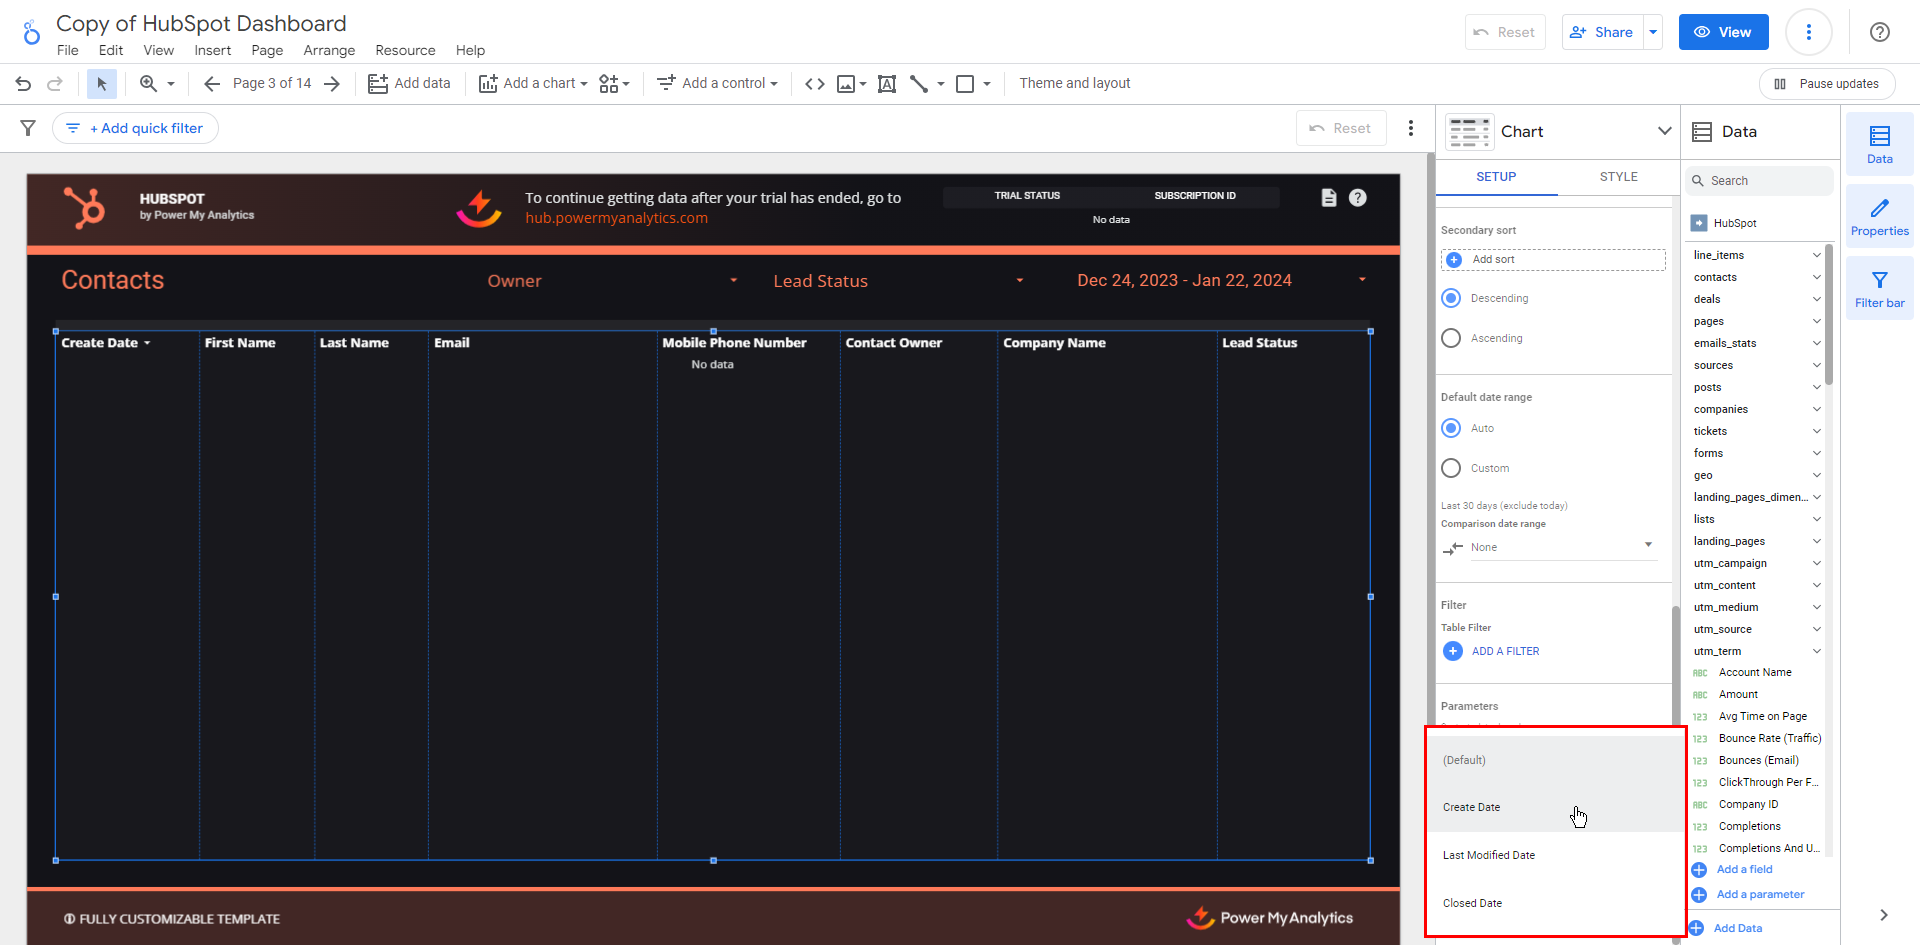Click the text box tool icon
This screenshot has height=945, width=1920.
(x=886, y=84)
